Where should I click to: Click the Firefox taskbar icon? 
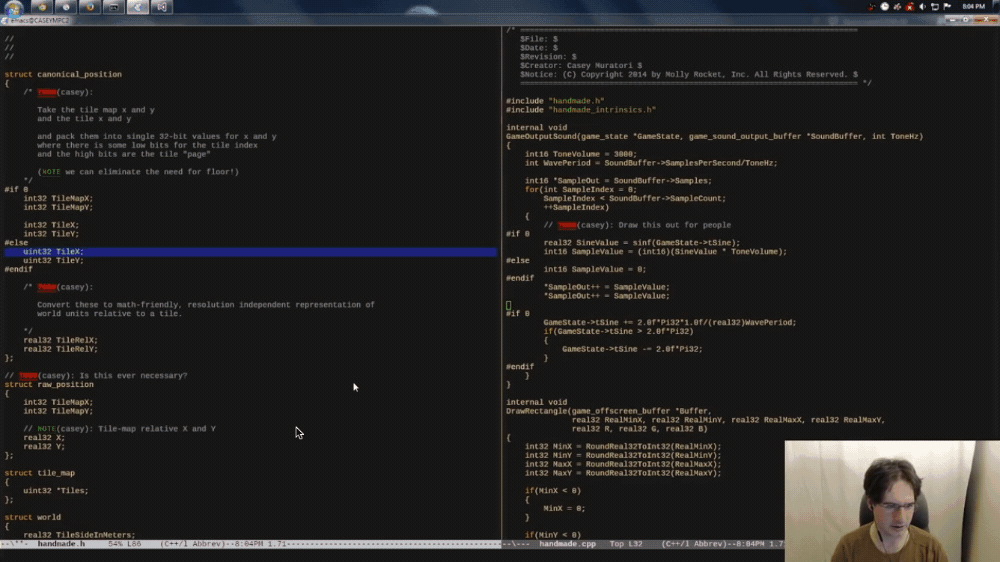[90, 7]
